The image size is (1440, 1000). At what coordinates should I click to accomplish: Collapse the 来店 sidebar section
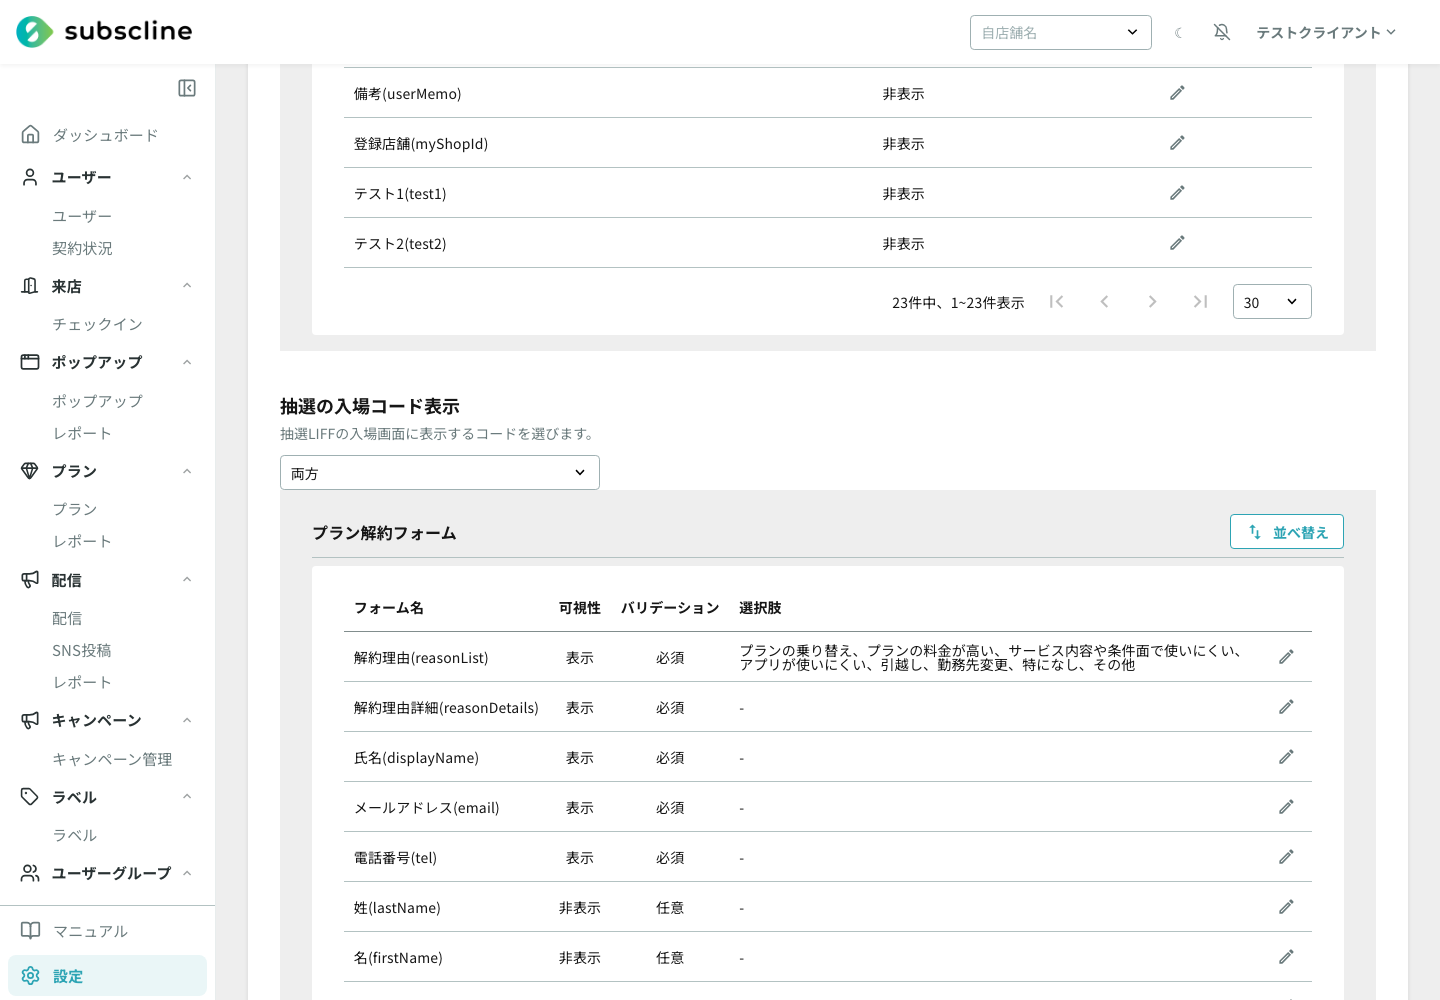[187, 286]
